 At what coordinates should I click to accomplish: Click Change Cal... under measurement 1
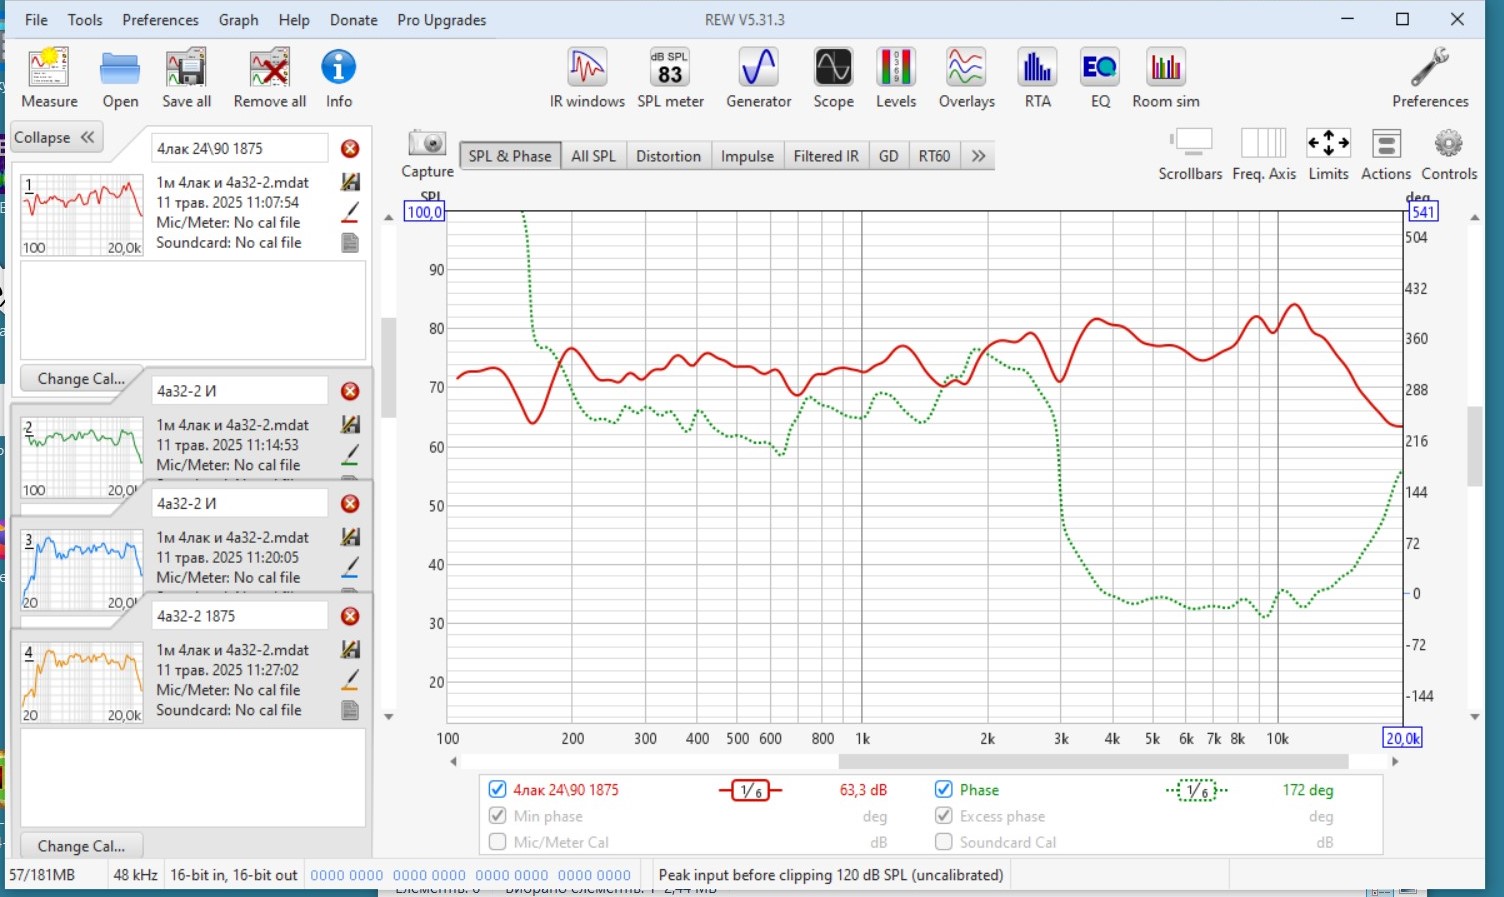[x=81, y=379]
